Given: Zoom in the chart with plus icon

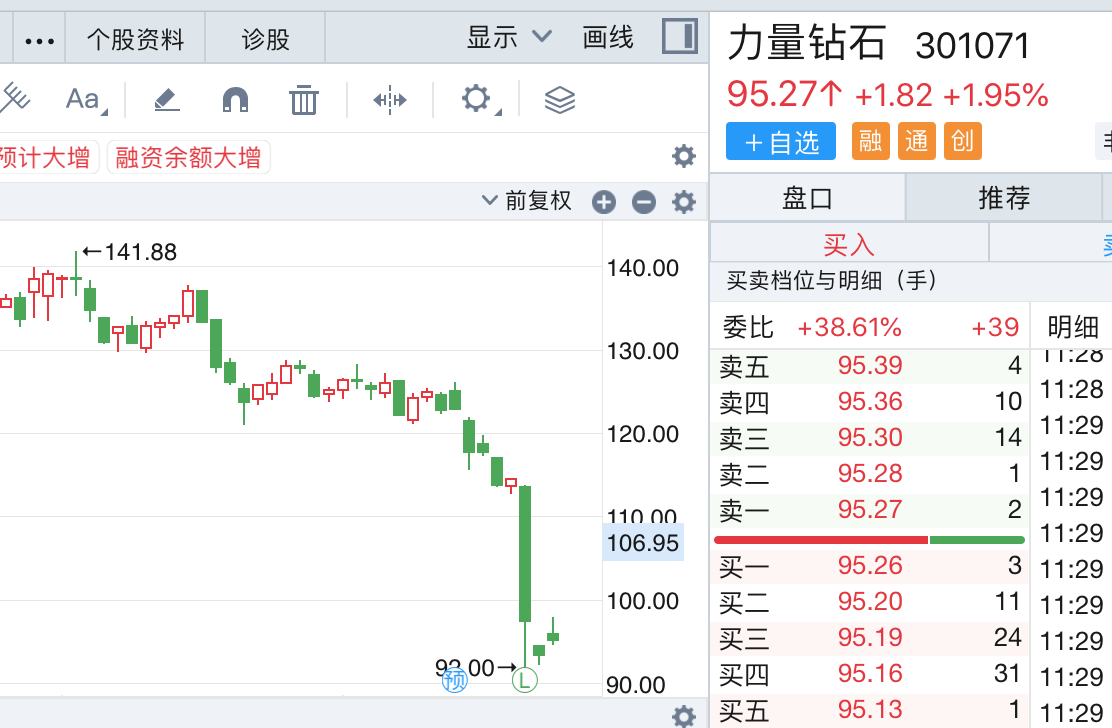Looking at the screenshot, I should pos(604,202).
